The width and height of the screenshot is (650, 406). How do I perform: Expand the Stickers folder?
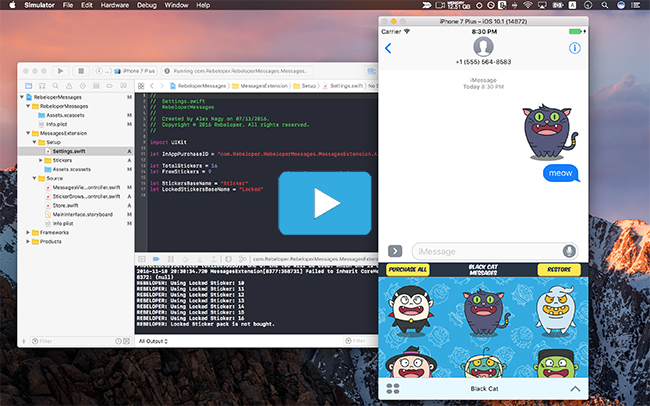[41, 160]
